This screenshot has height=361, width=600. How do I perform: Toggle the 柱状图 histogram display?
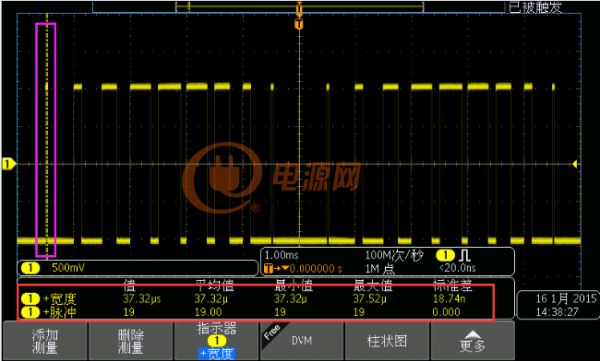[x=387, y=341]
